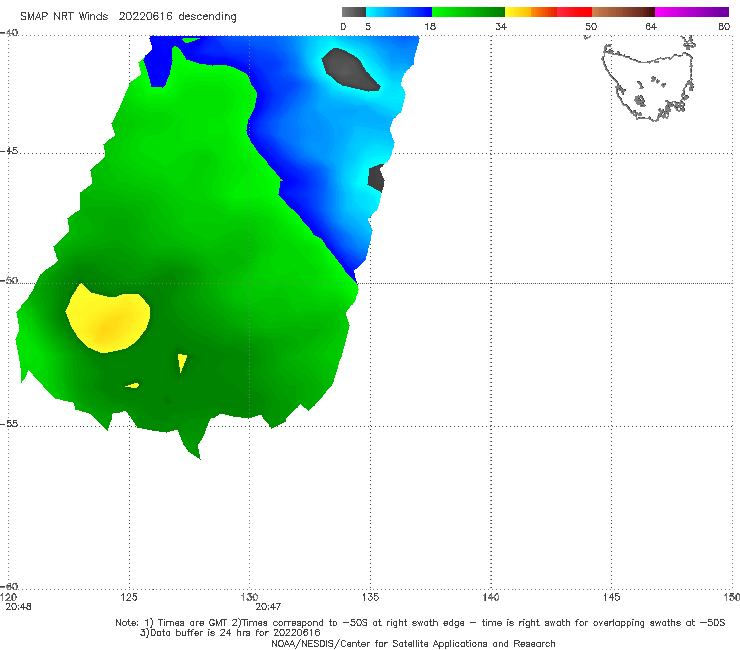
Task: Click the large yellow high-wind patch
Action: 108,318
